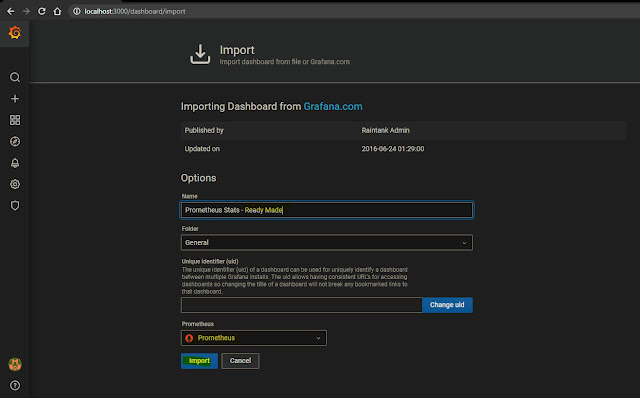Open the search magnifier in sidebar
The height and width of the screenshot is (398, 640).
tap(15, 77)
